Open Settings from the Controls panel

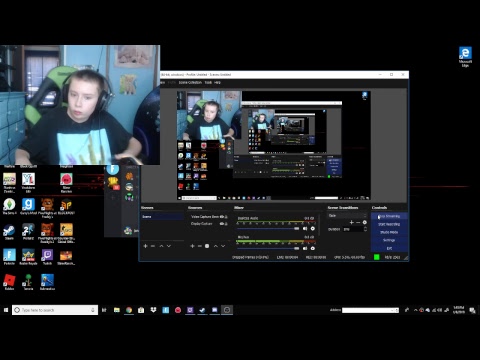click(389, 240)
